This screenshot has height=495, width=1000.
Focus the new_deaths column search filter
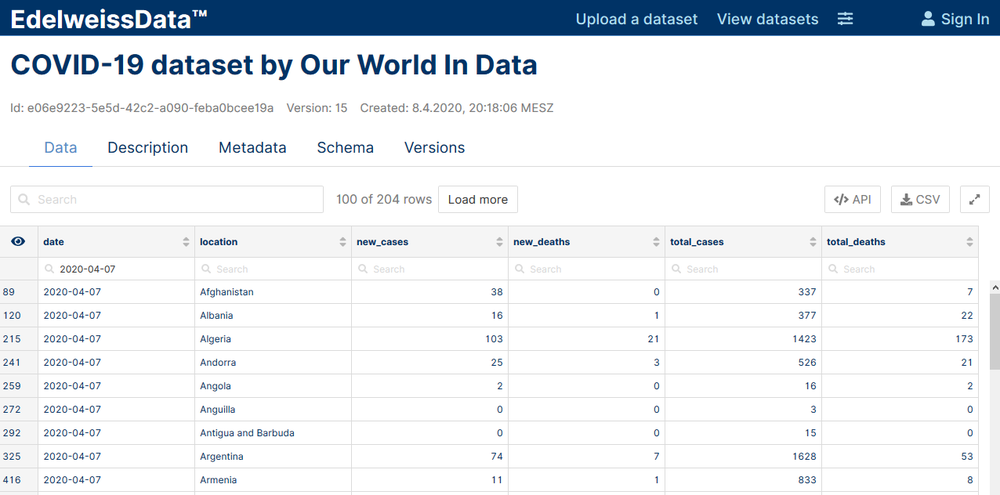[x=587, y=269]
